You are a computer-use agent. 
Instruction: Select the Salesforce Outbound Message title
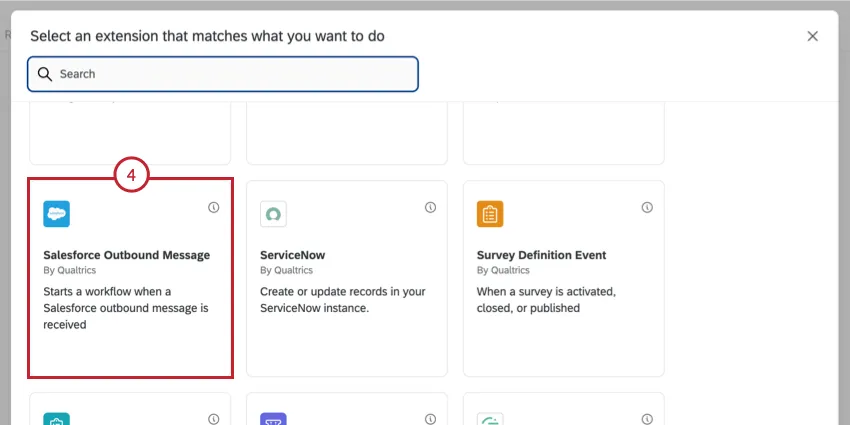pyautogui.click(x=127, y=255)
